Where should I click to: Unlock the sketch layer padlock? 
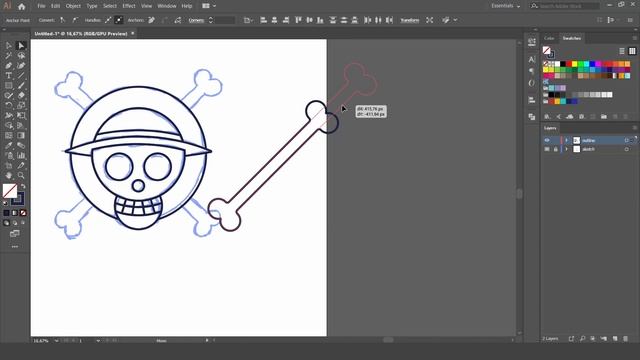coord(556,149)
